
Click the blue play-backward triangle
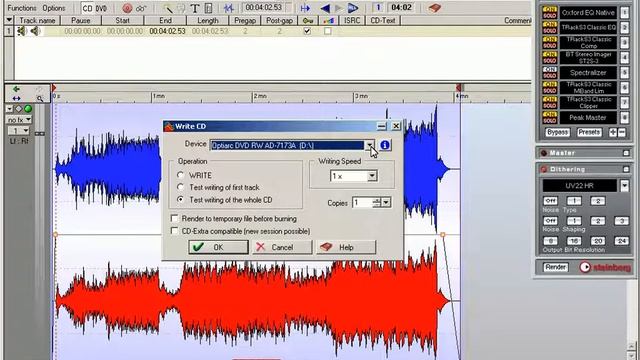point(325,8)
